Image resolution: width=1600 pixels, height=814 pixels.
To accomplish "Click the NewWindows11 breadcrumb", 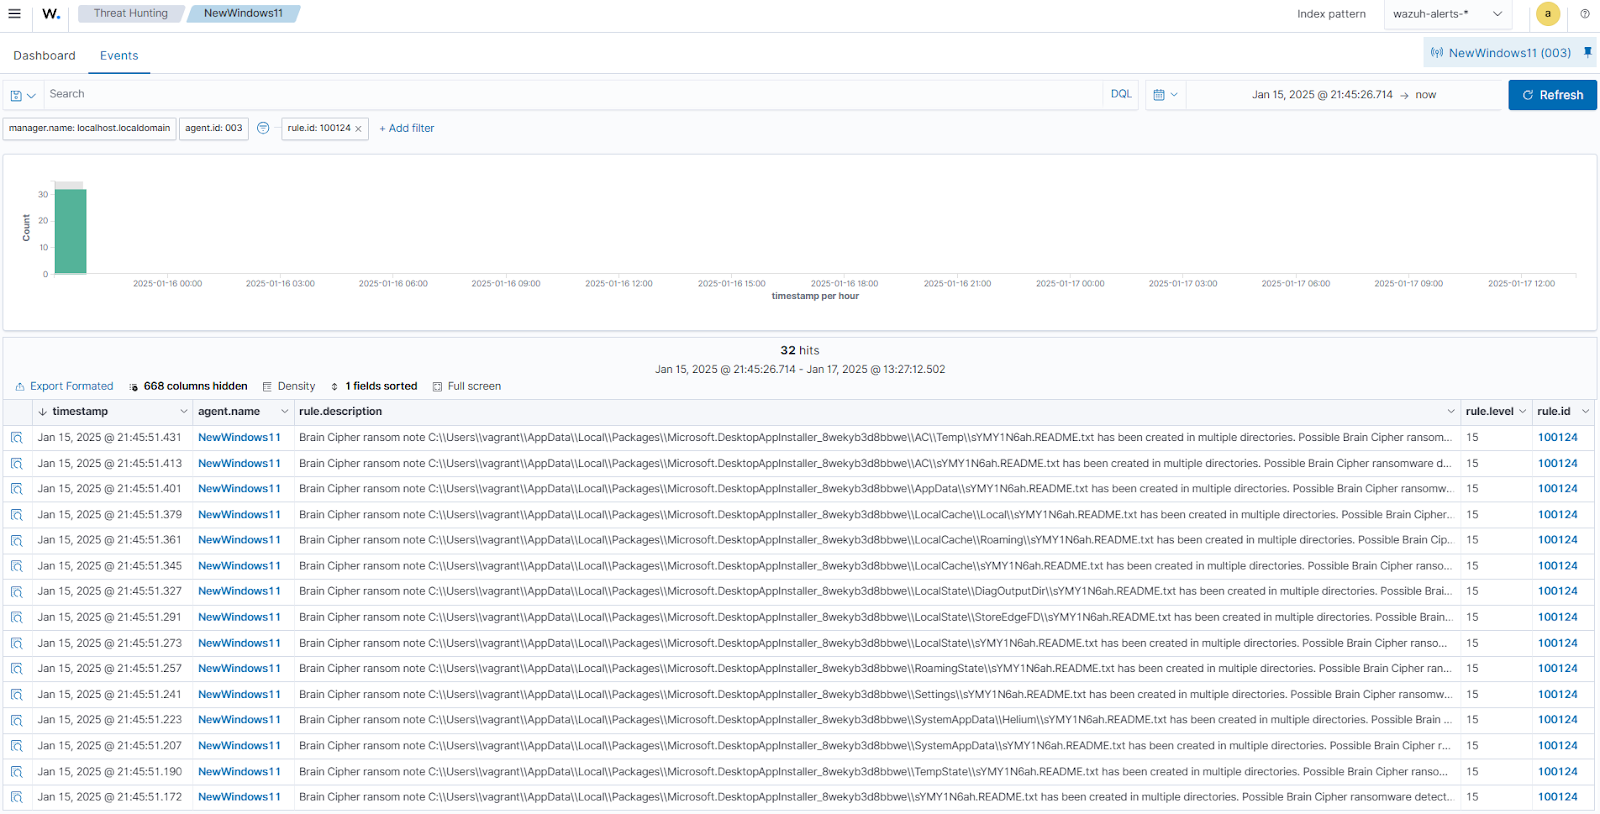I will point(243,14).
